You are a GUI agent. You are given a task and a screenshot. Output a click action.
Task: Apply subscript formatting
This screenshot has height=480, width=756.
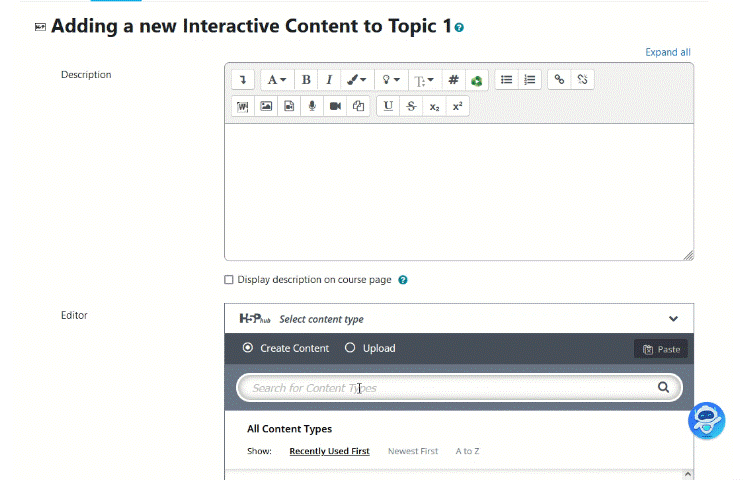coord(434,107)
